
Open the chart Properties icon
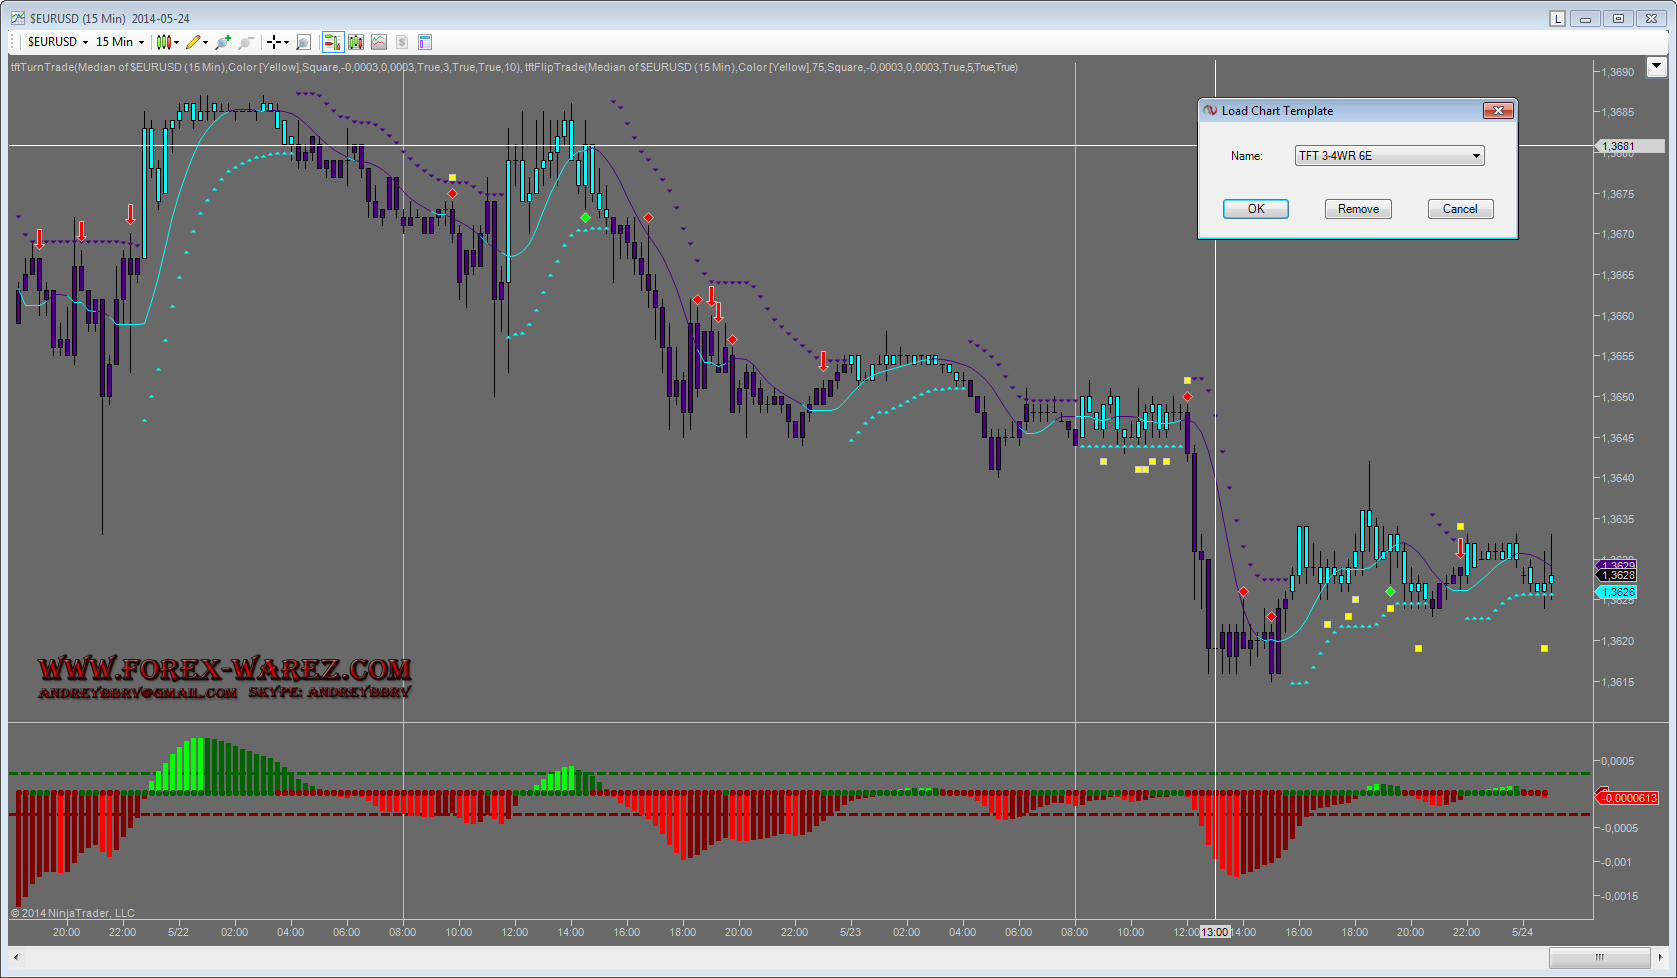pyautogui.click(x=425, y=42)
